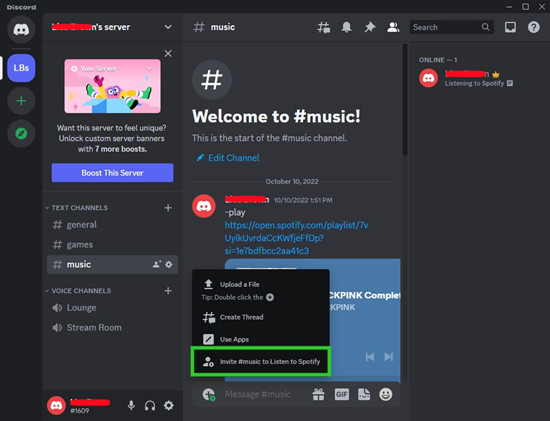Close the server boost banner
The image size is (550, 421).
[x=168, y=53]
